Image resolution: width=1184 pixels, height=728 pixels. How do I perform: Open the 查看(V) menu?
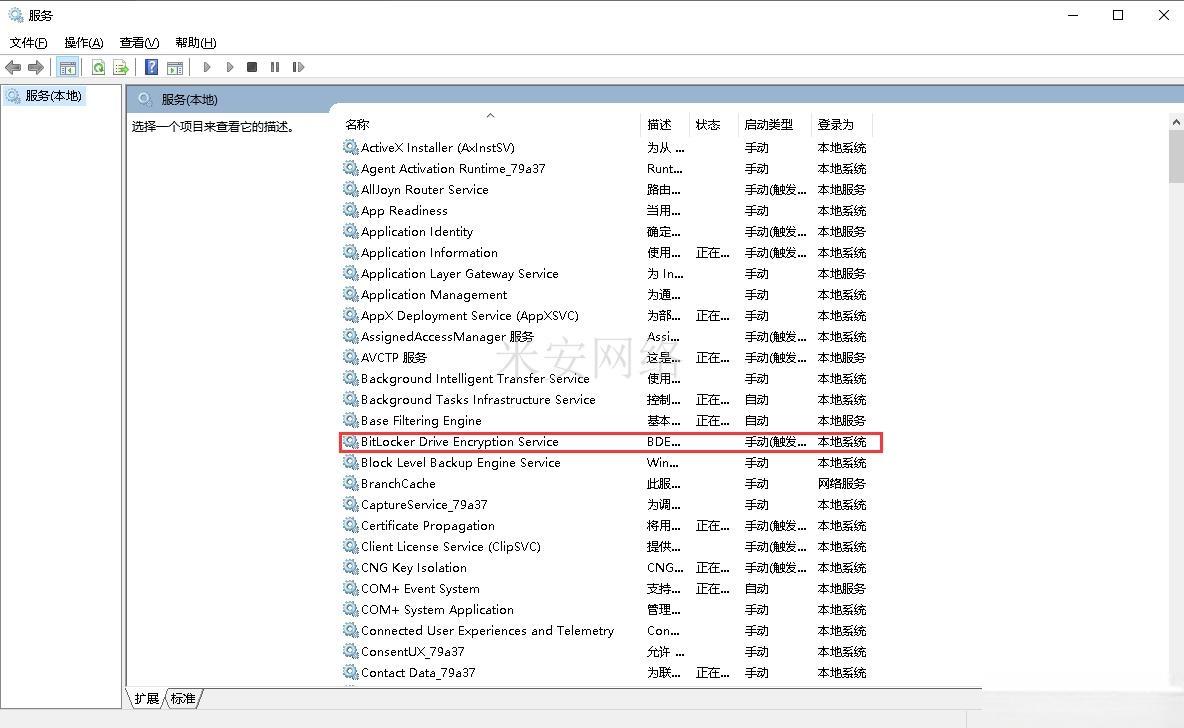tap(139, 42)
